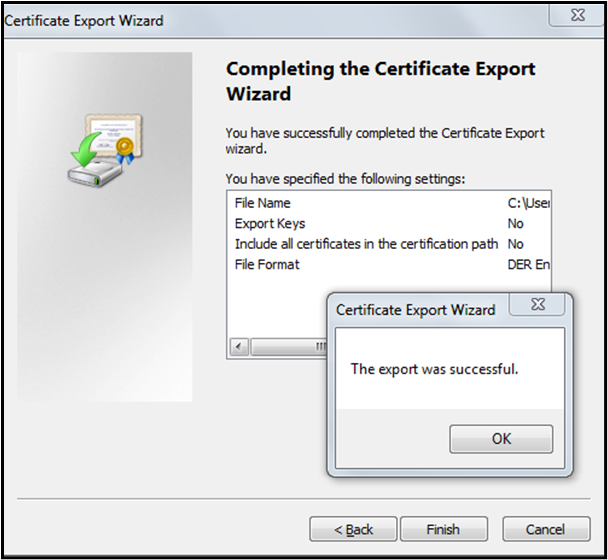Click OK in the export success dialog
The width and height of the screenshot is (608, 560).
point(501,439)
